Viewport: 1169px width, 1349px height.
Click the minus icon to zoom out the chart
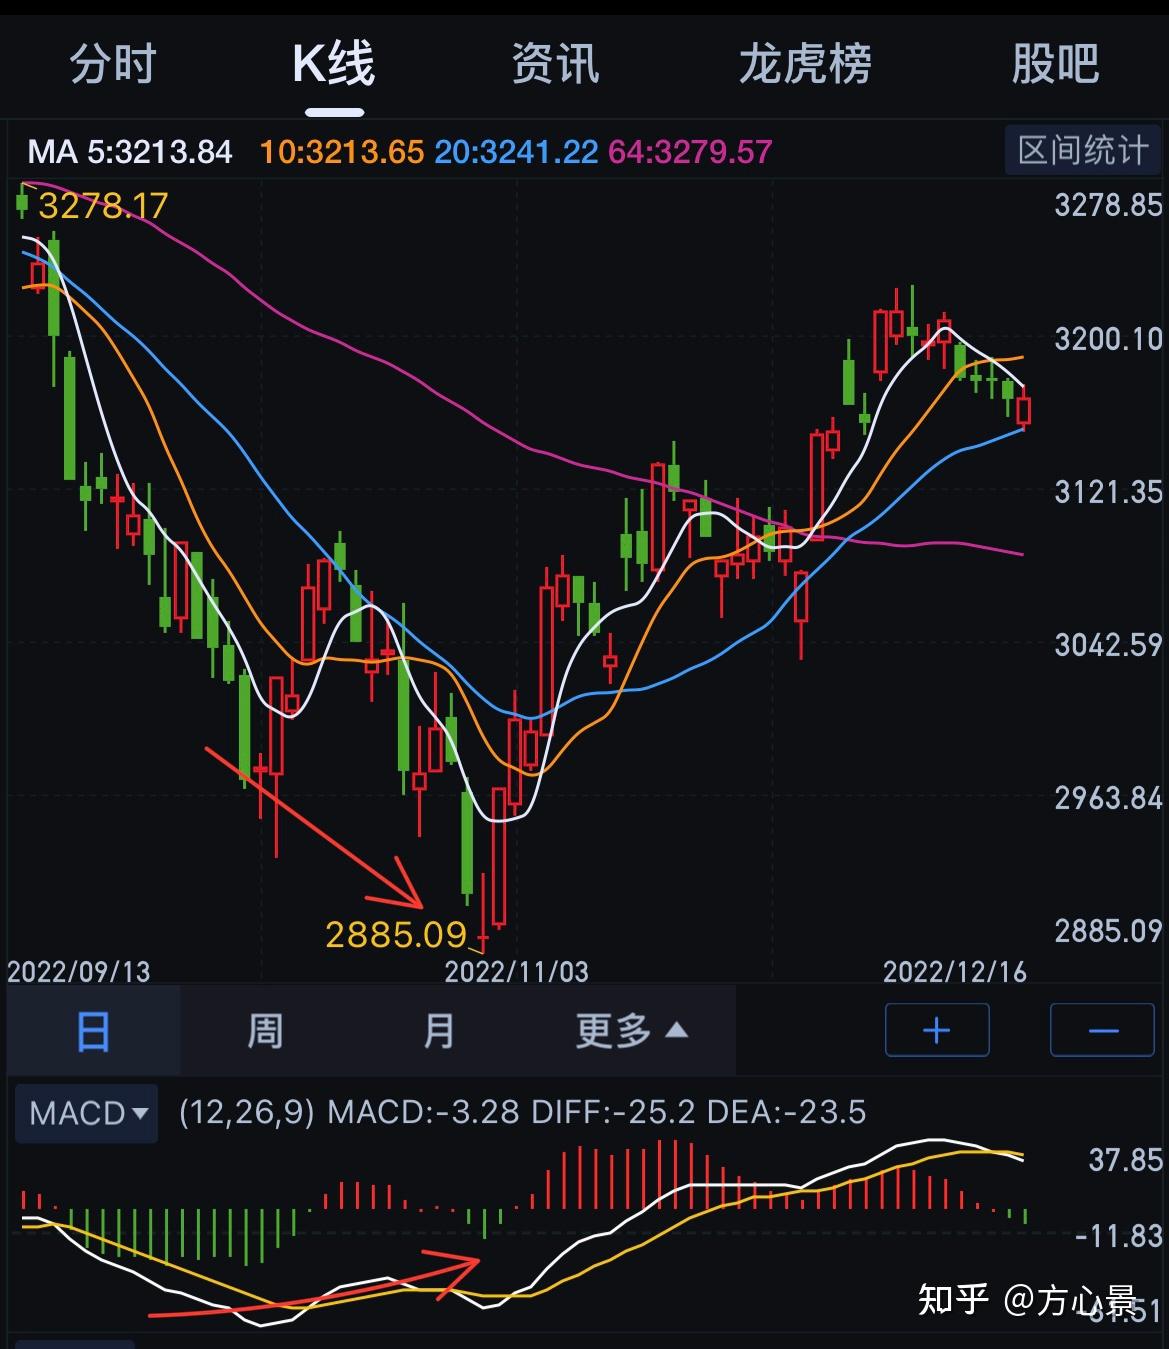coord(1101,1030)
